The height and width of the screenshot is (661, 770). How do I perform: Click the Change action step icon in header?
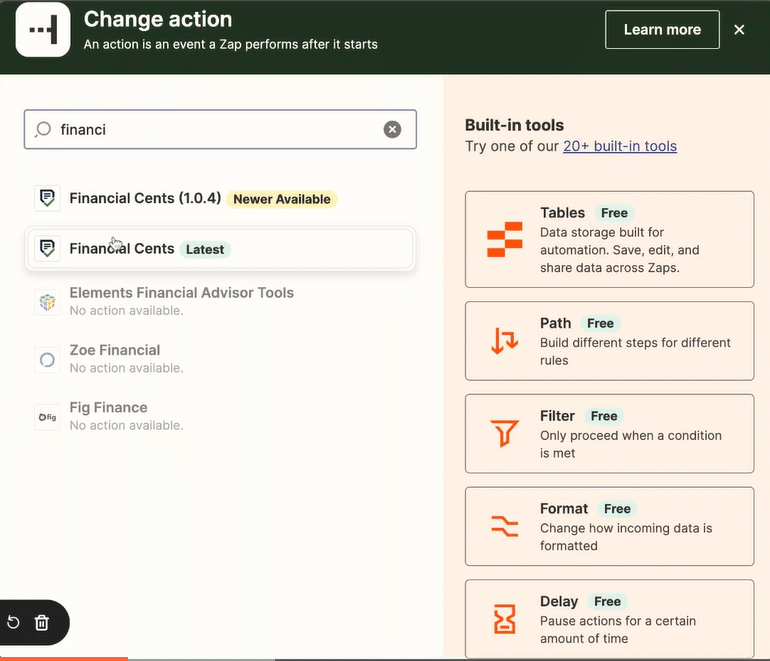pos(43,29)
